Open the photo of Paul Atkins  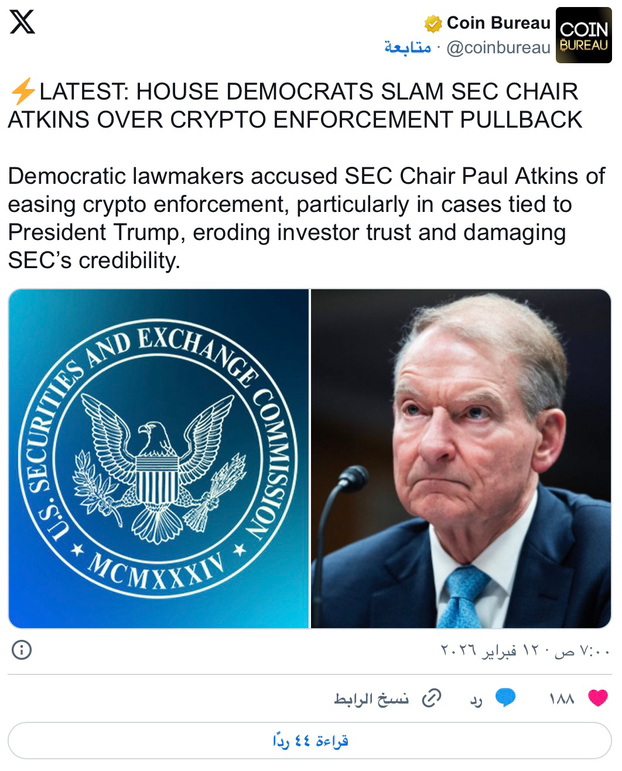coord(461,459)
